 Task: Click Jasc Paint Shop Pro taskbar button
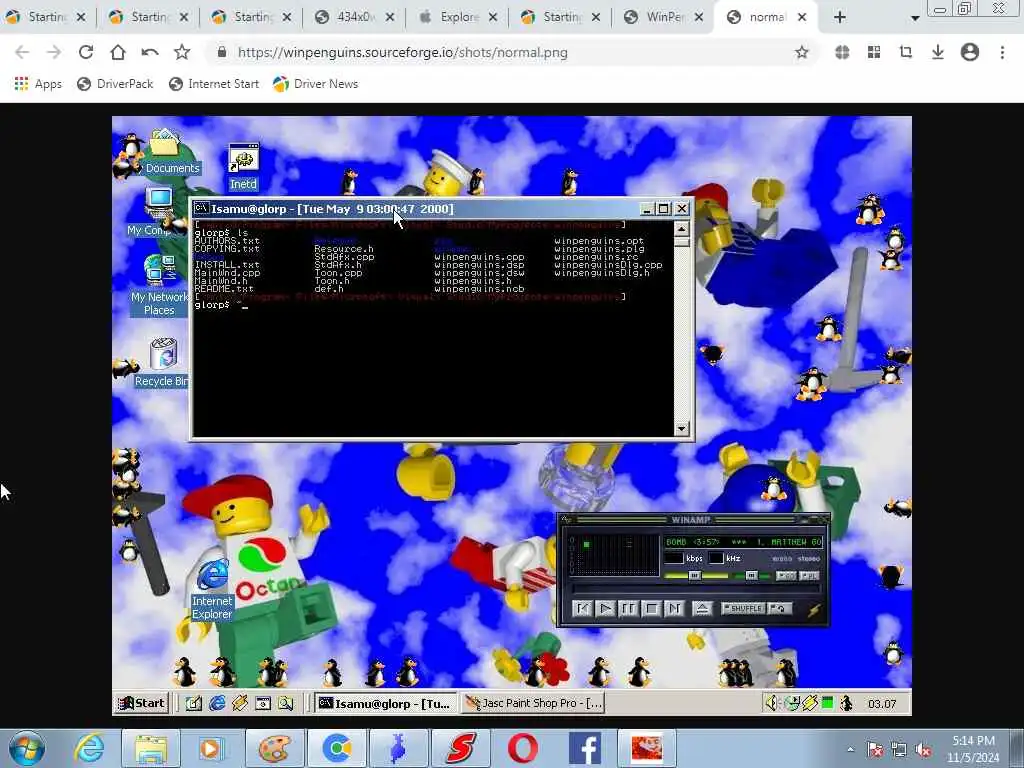[533, 703]
